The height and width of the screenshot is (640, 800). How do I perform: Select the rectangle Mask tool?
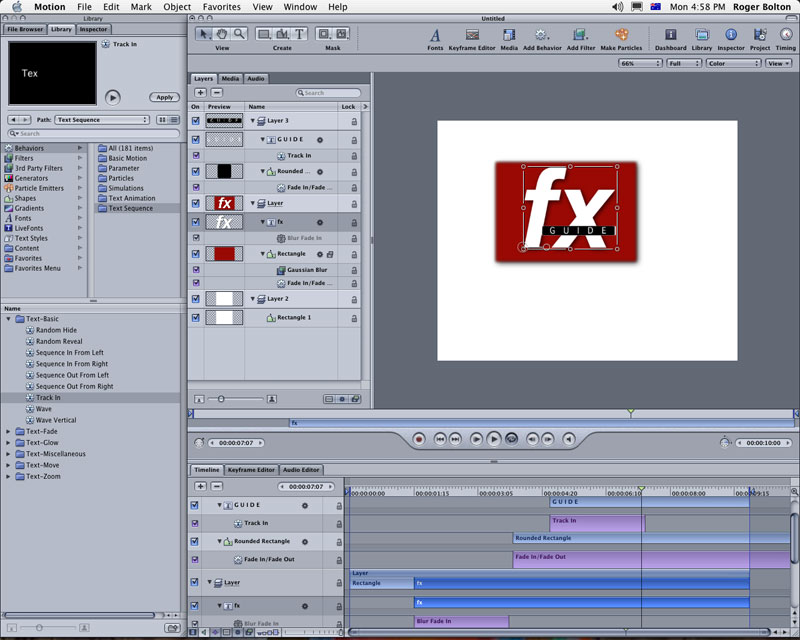pos(323,34)
